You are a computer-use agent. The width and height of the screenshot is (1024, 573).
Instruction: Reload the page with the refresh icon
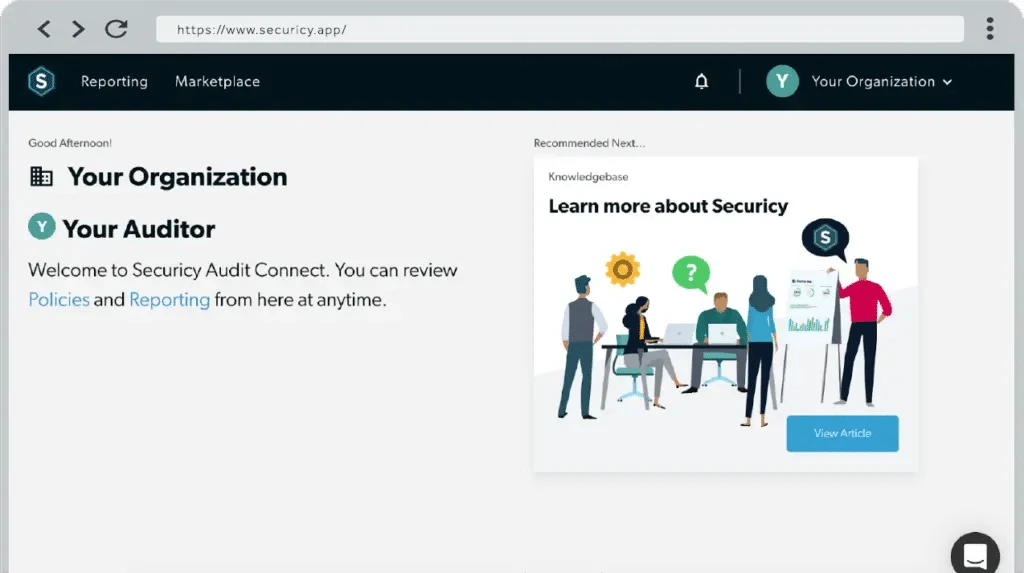[x=116, y=29]
